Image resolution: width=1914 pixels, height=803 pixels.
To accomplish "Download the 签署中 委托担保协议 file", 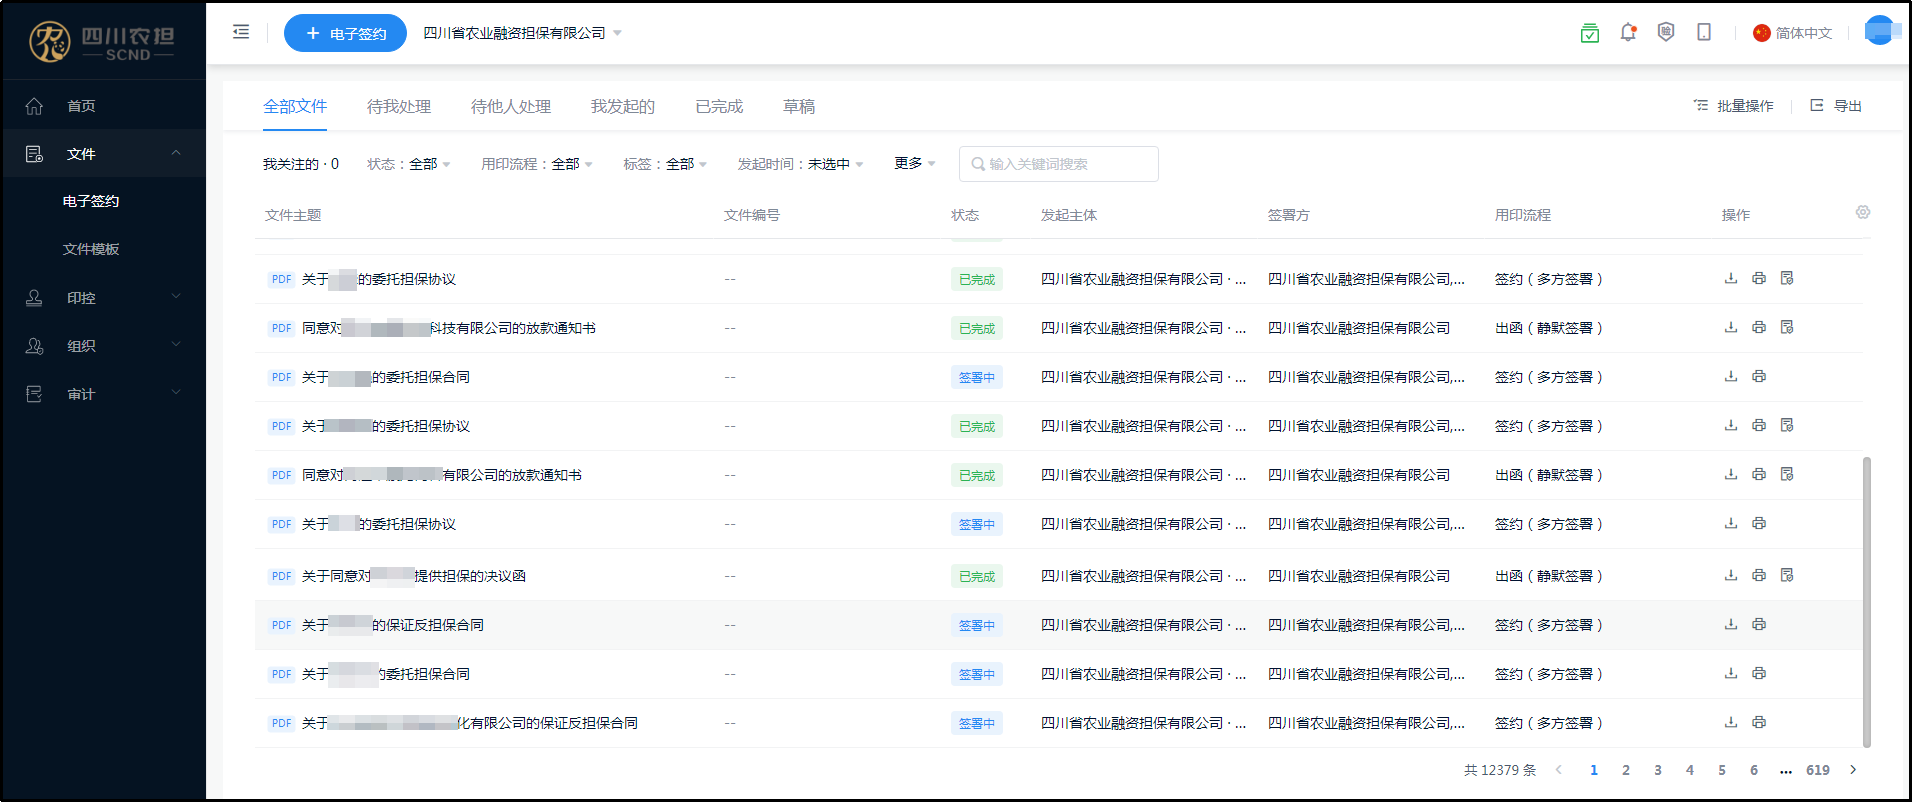I will 1731,523.
